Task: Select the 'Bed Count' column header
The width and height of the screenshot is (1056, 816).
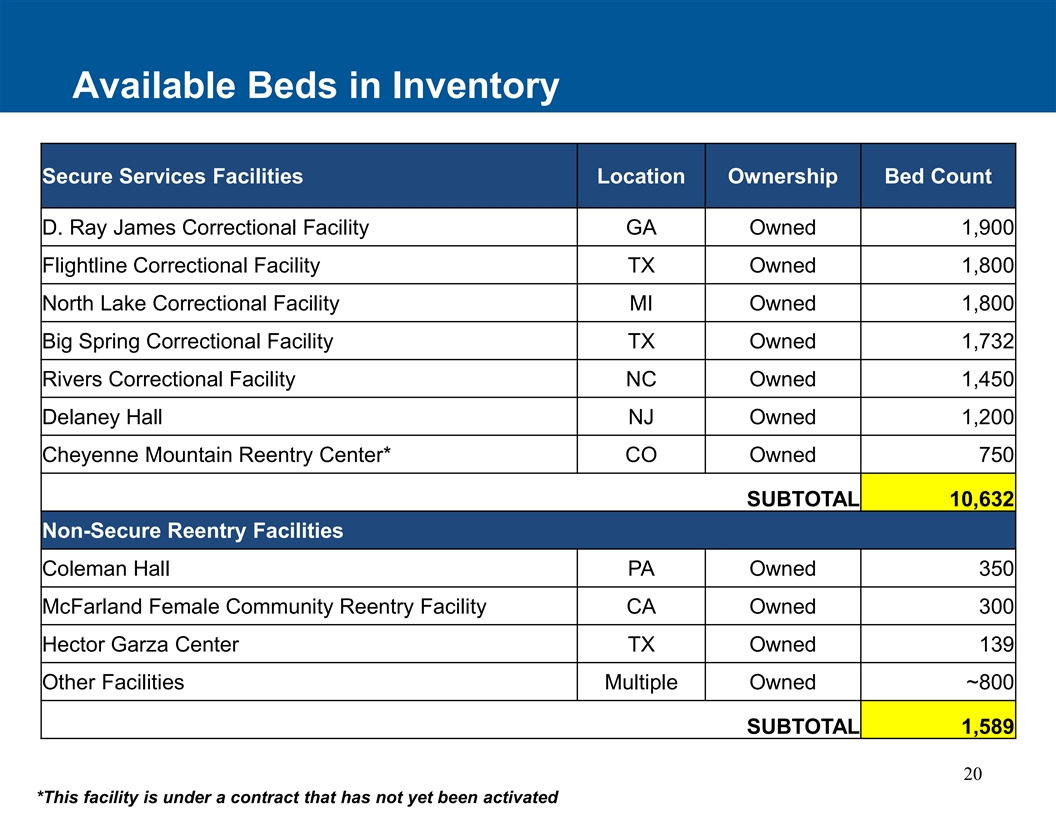Action: [938, 177]
